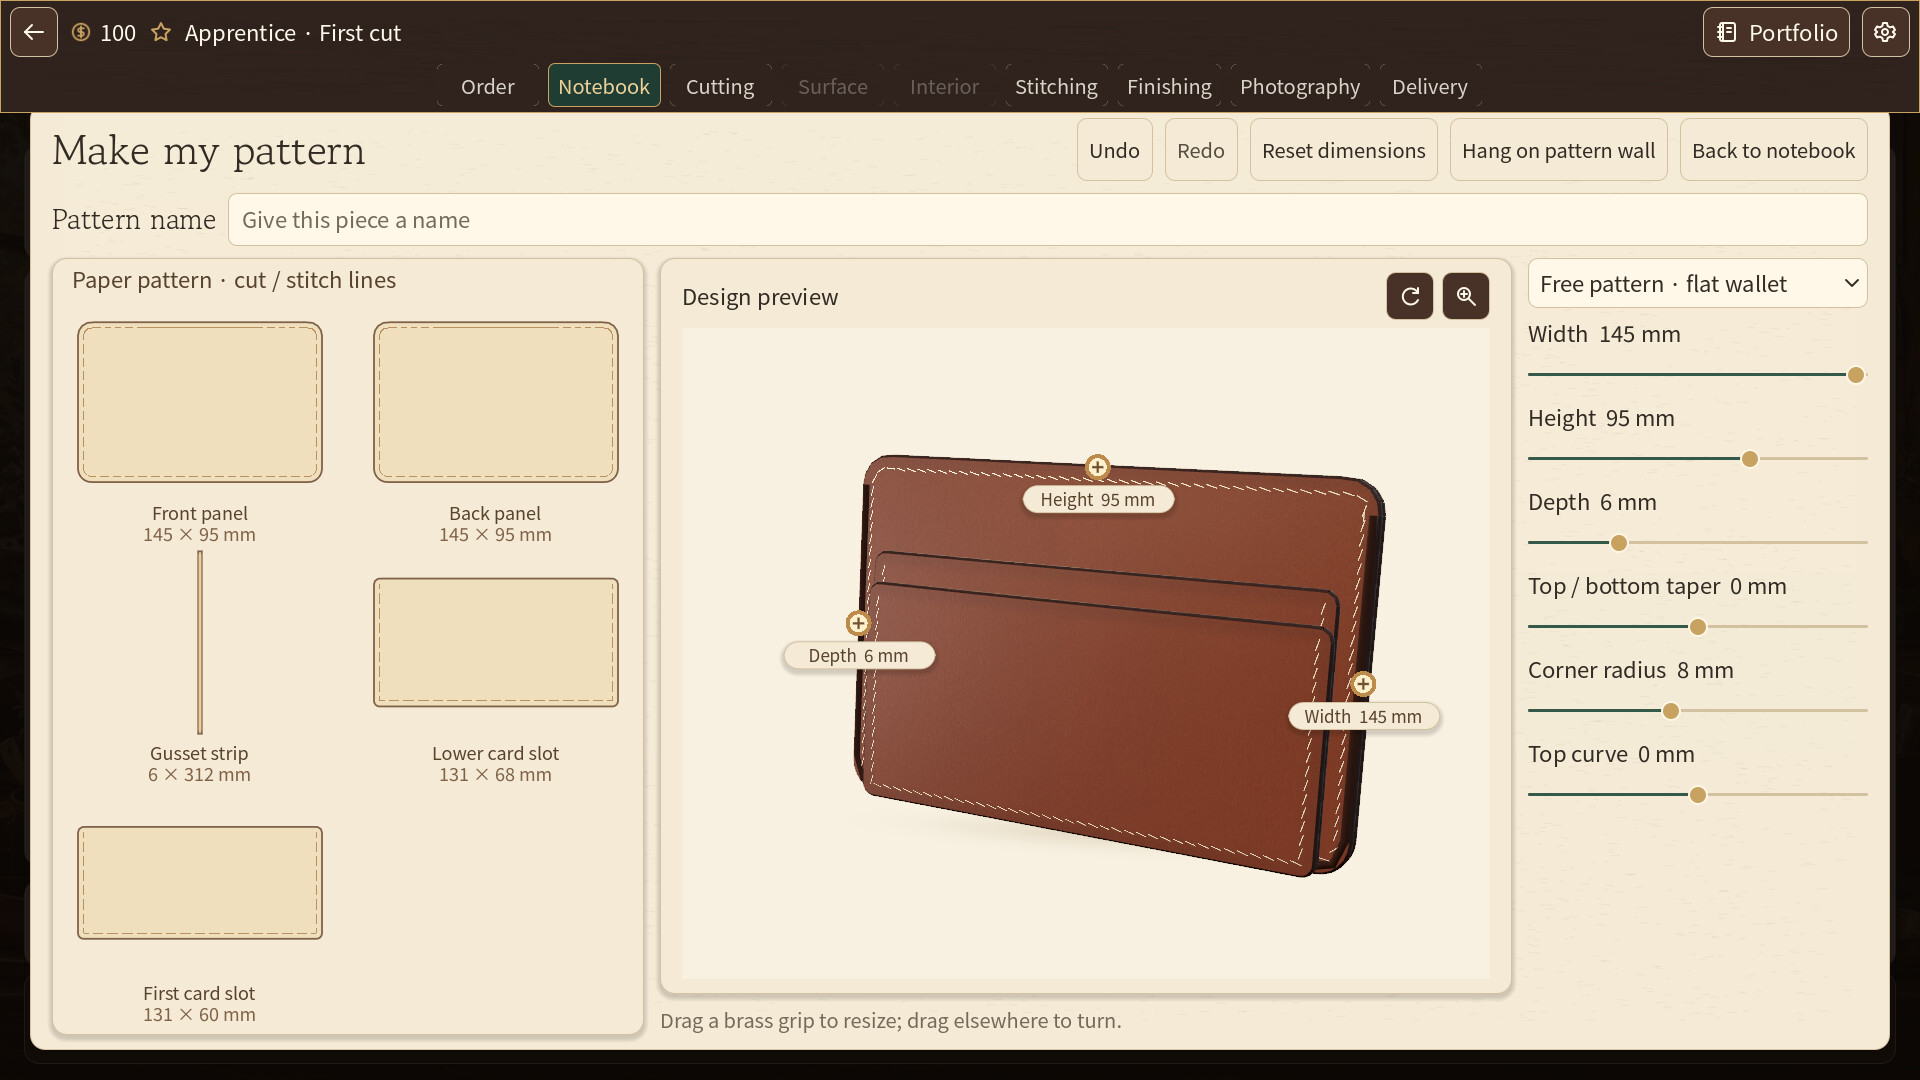Click the Top / bottom taper slider handle

[x=1698, y=627]
